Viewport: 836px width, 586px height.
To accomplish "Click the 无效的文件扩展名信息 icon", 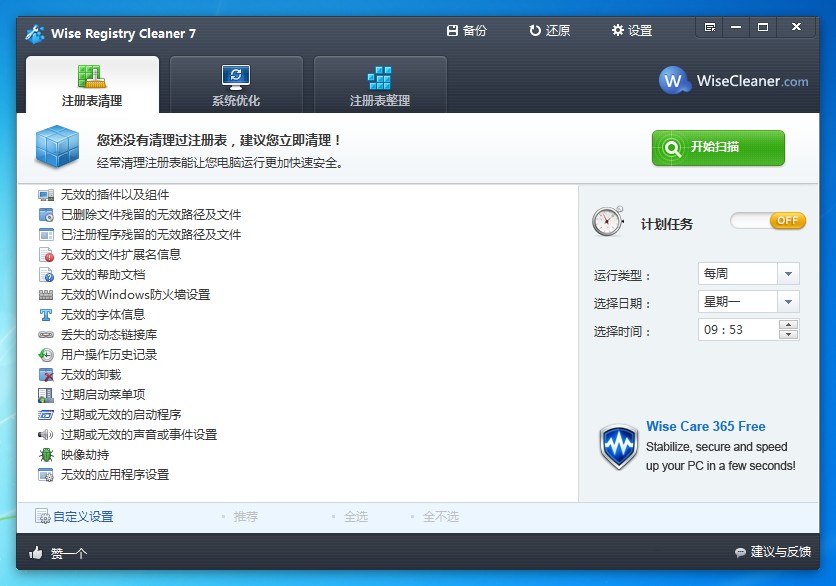I will tap(46, 255).
